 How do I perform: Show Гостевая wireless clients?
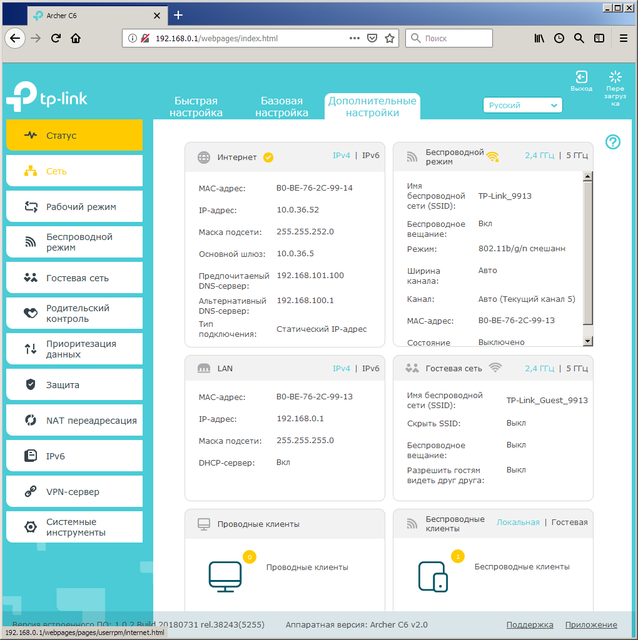pos(570,522)
